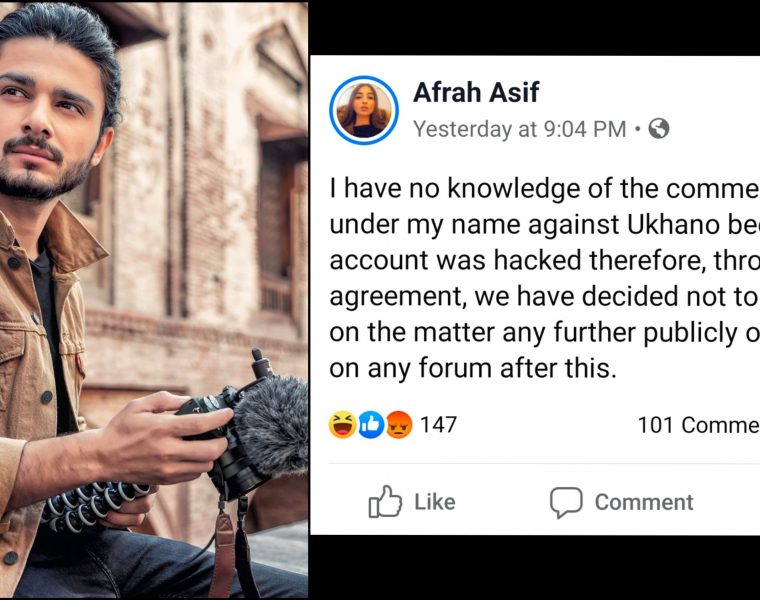Click the Afrah Asif name link
This screenshot has height=600, width=760.
(476, 93)
